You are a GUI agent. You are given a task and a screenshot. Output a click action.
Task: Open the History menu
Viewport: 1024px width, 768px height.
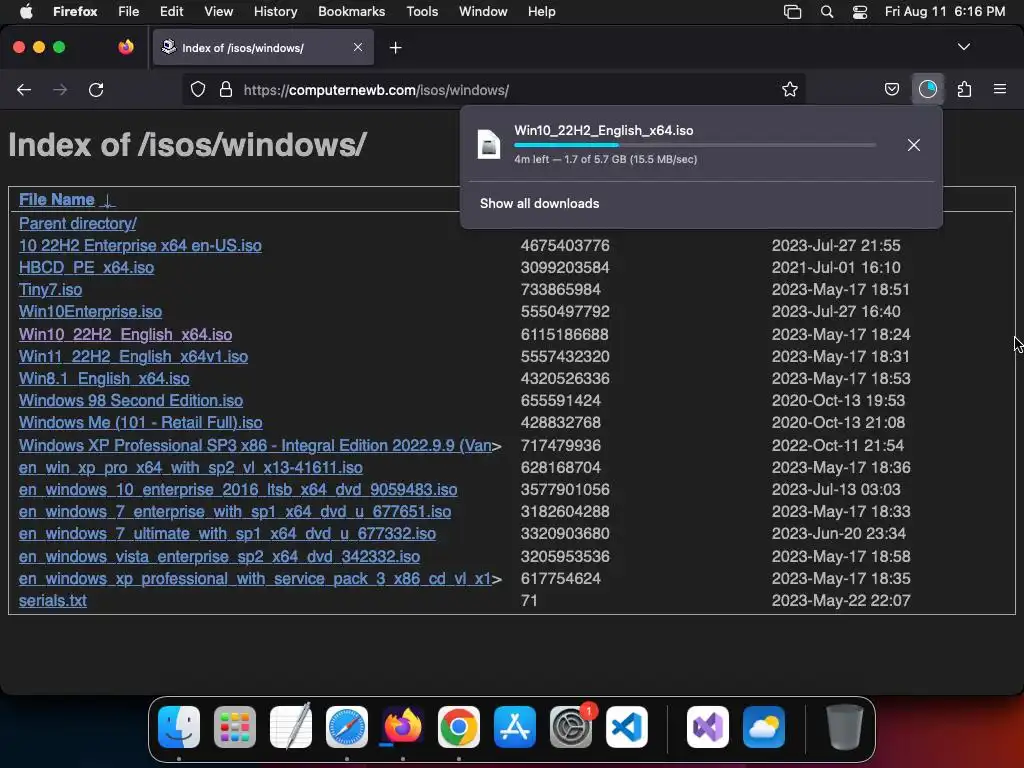[275, 11]
